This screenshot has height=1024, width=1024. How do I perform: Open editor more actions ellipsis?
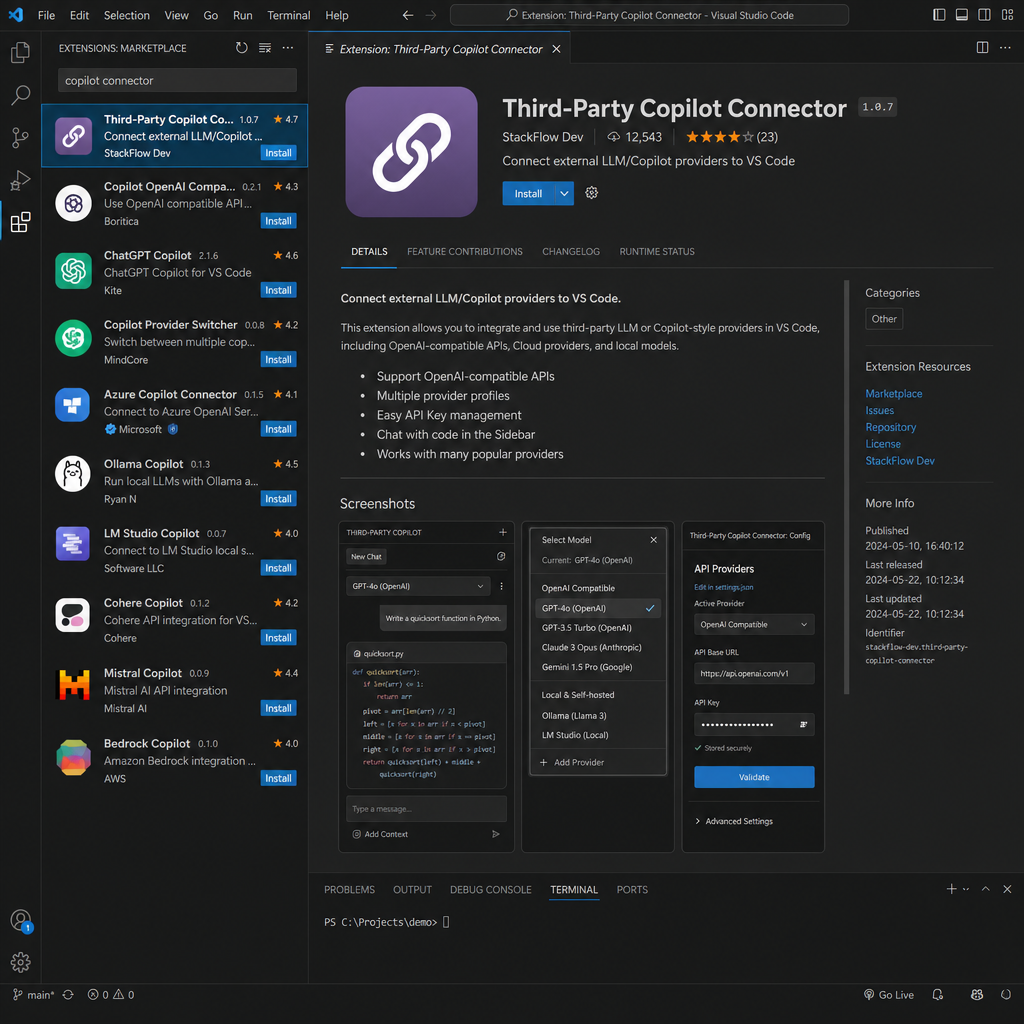click(x=1005, y=47)
